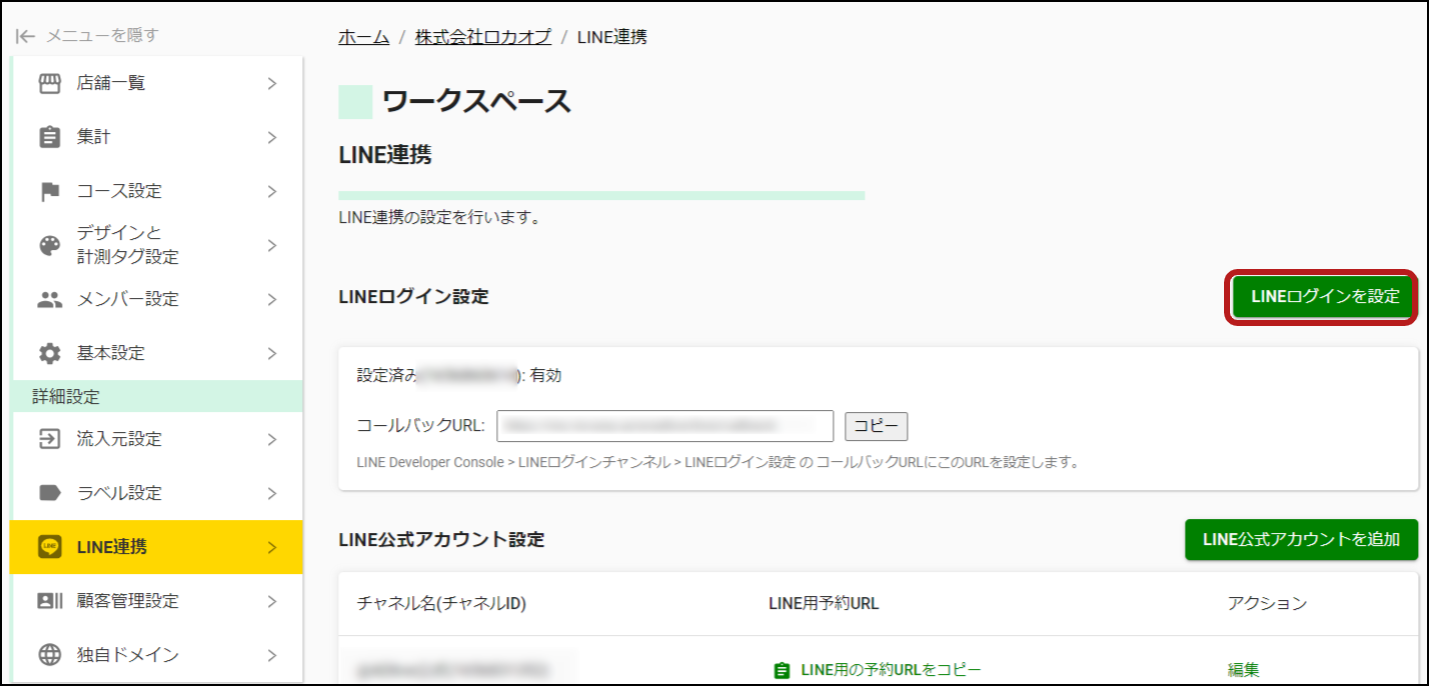Click the コース設定 flag icon
Image resolution: width=1429 pixels, height=686 pixels.
pos(49,192)
